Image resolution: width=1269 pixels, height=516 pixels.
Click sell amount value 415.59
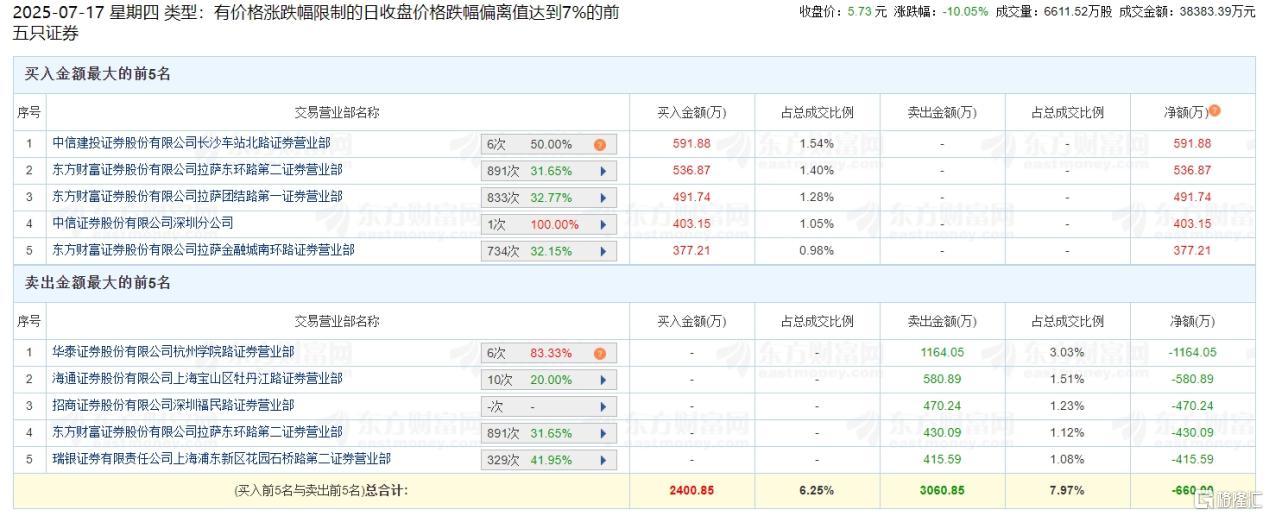click(942, 459)
